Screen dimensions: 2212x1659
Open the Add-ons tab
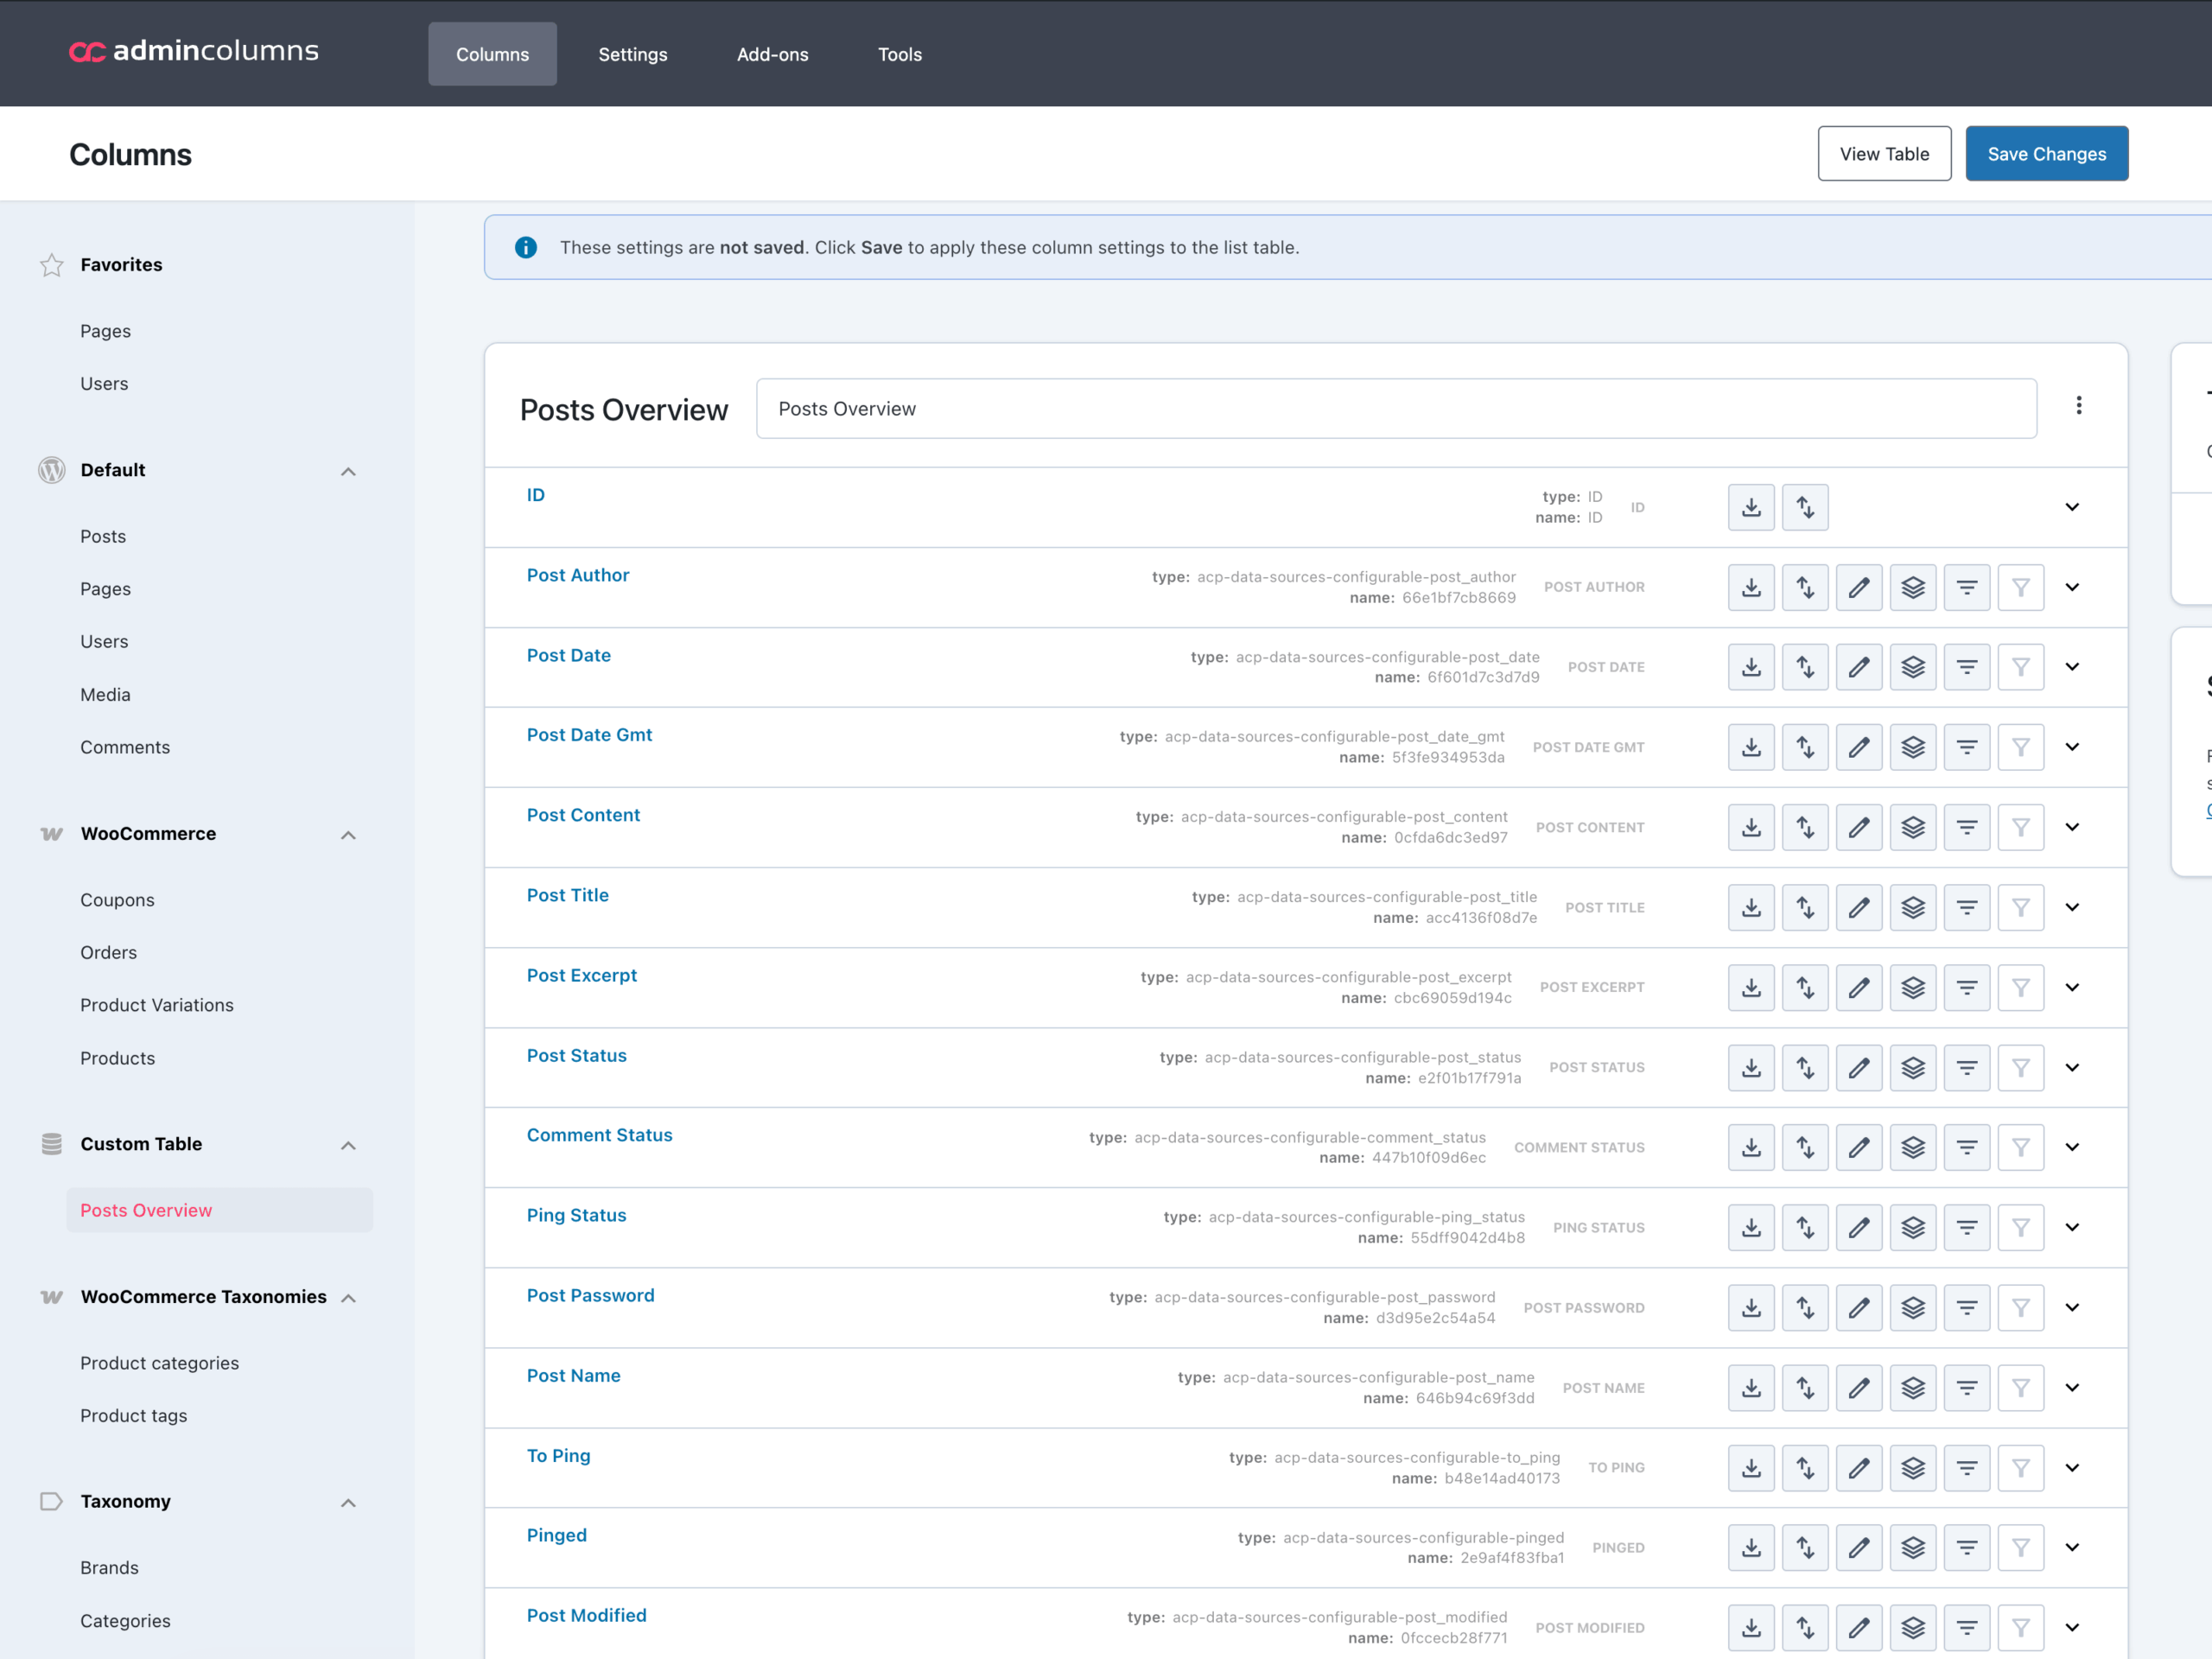[x=772, y=54]
